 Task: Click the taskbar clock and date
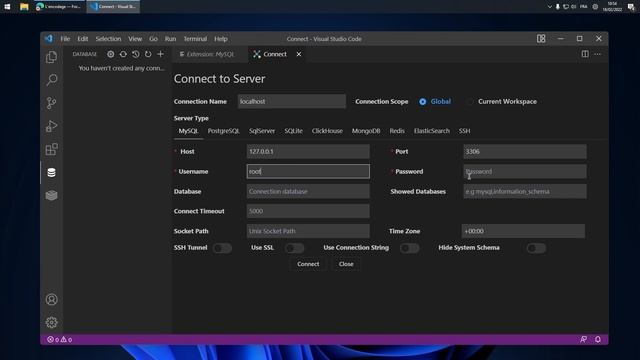pyautogui.click(x=612, y=7)
